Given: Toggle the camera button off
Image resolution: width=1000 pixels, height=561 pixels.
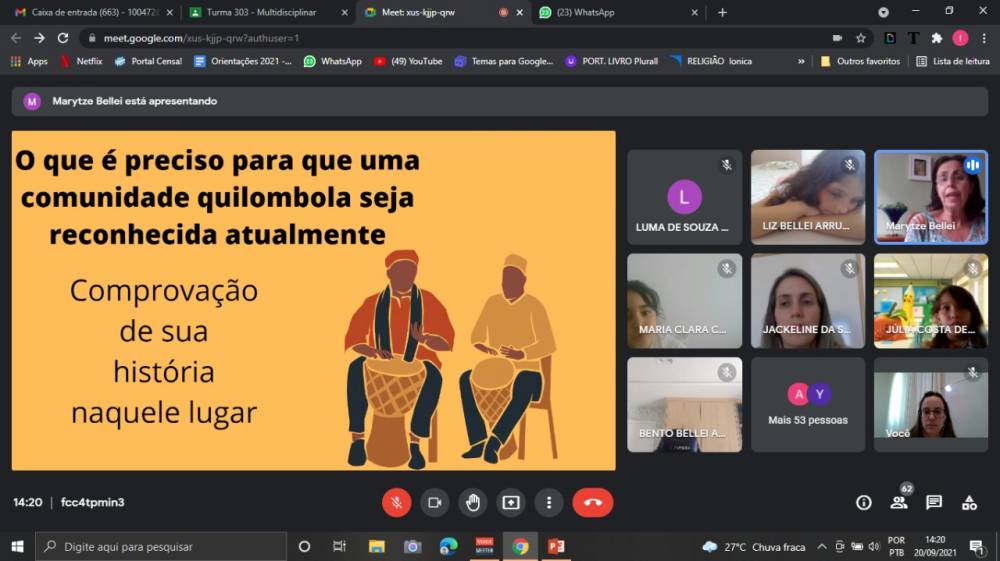Looking at the screenshot, I should pos(434,502).
